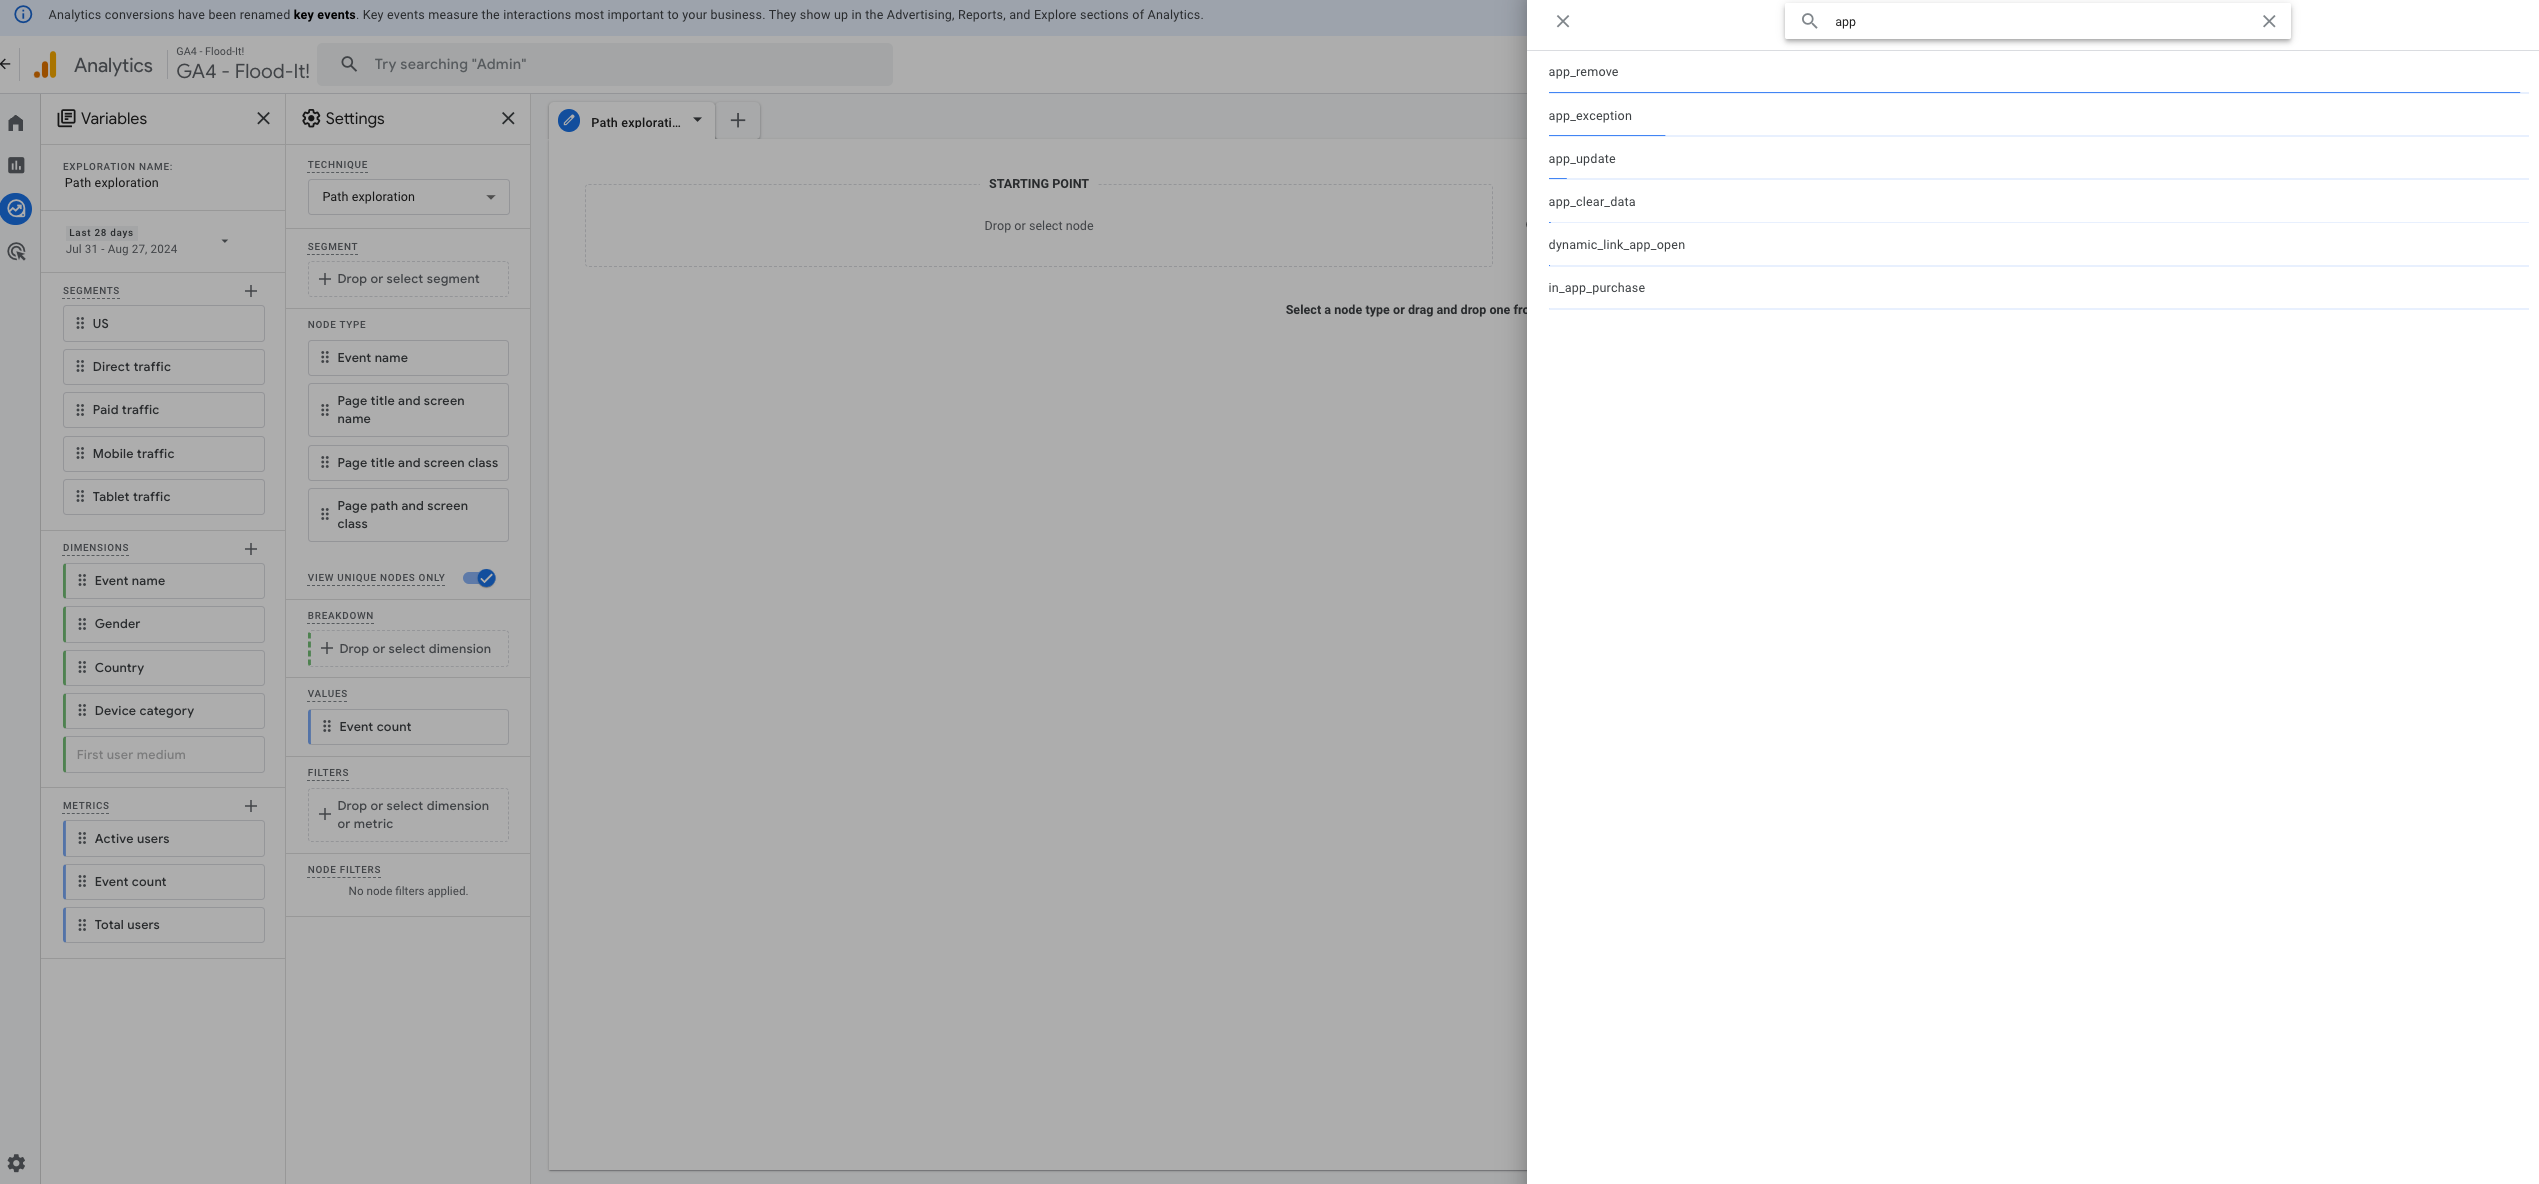Screen dimensions: 2539x1184
Task: Click Drop or select segment button
Action: 408,279
